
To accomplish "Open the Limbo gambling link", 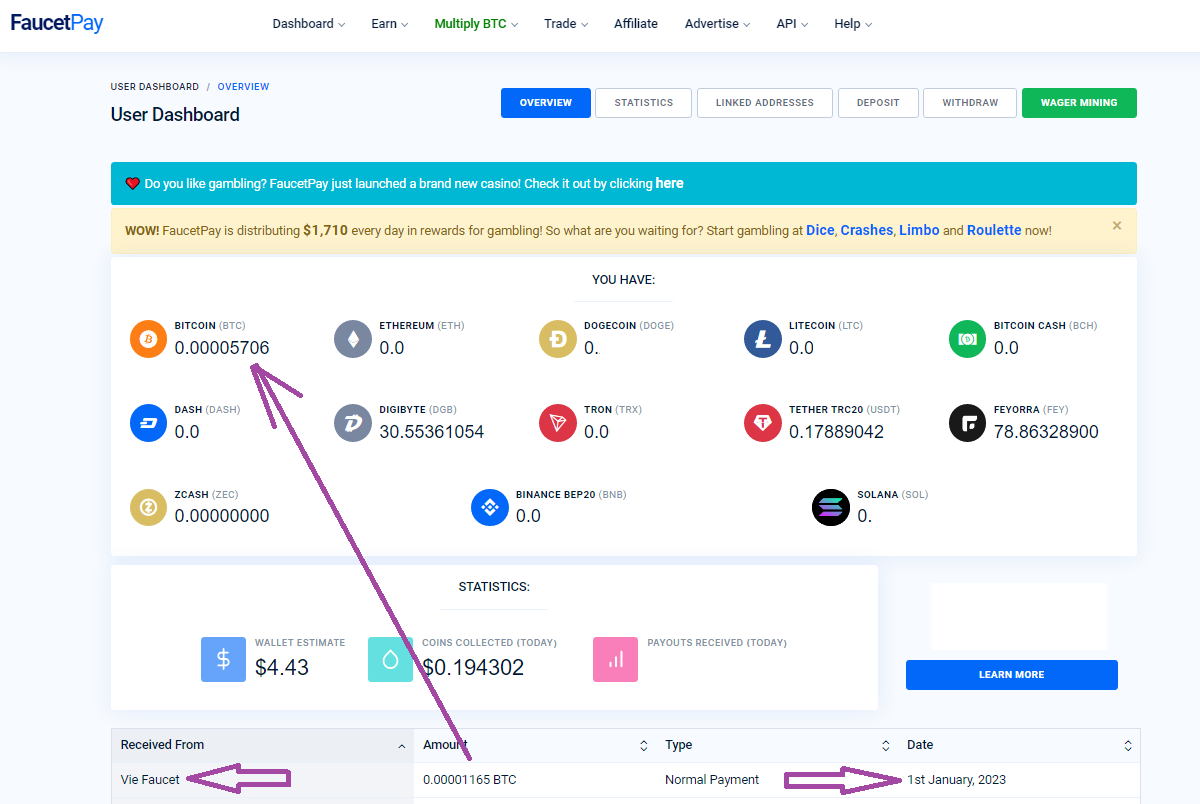I will tap(919, 230).
